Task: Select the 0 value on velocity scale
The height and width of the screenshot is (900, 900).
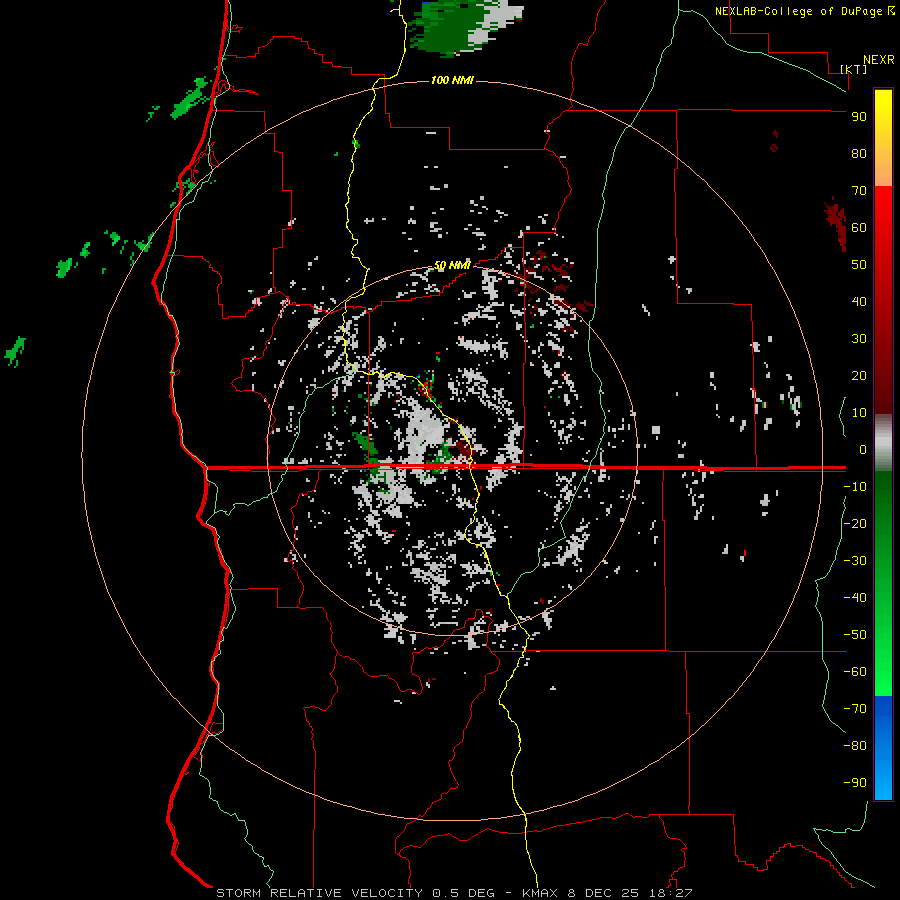Action: coord(863,450)
